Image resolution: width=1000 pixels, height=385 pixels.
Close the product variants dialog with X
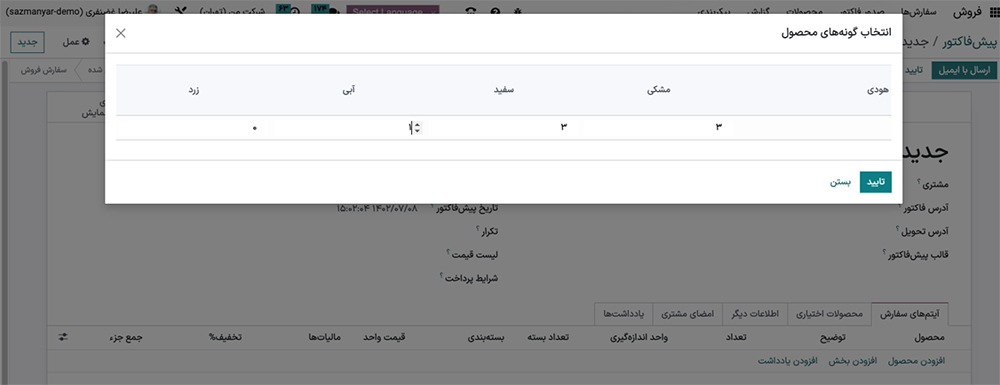pos(121,33)
